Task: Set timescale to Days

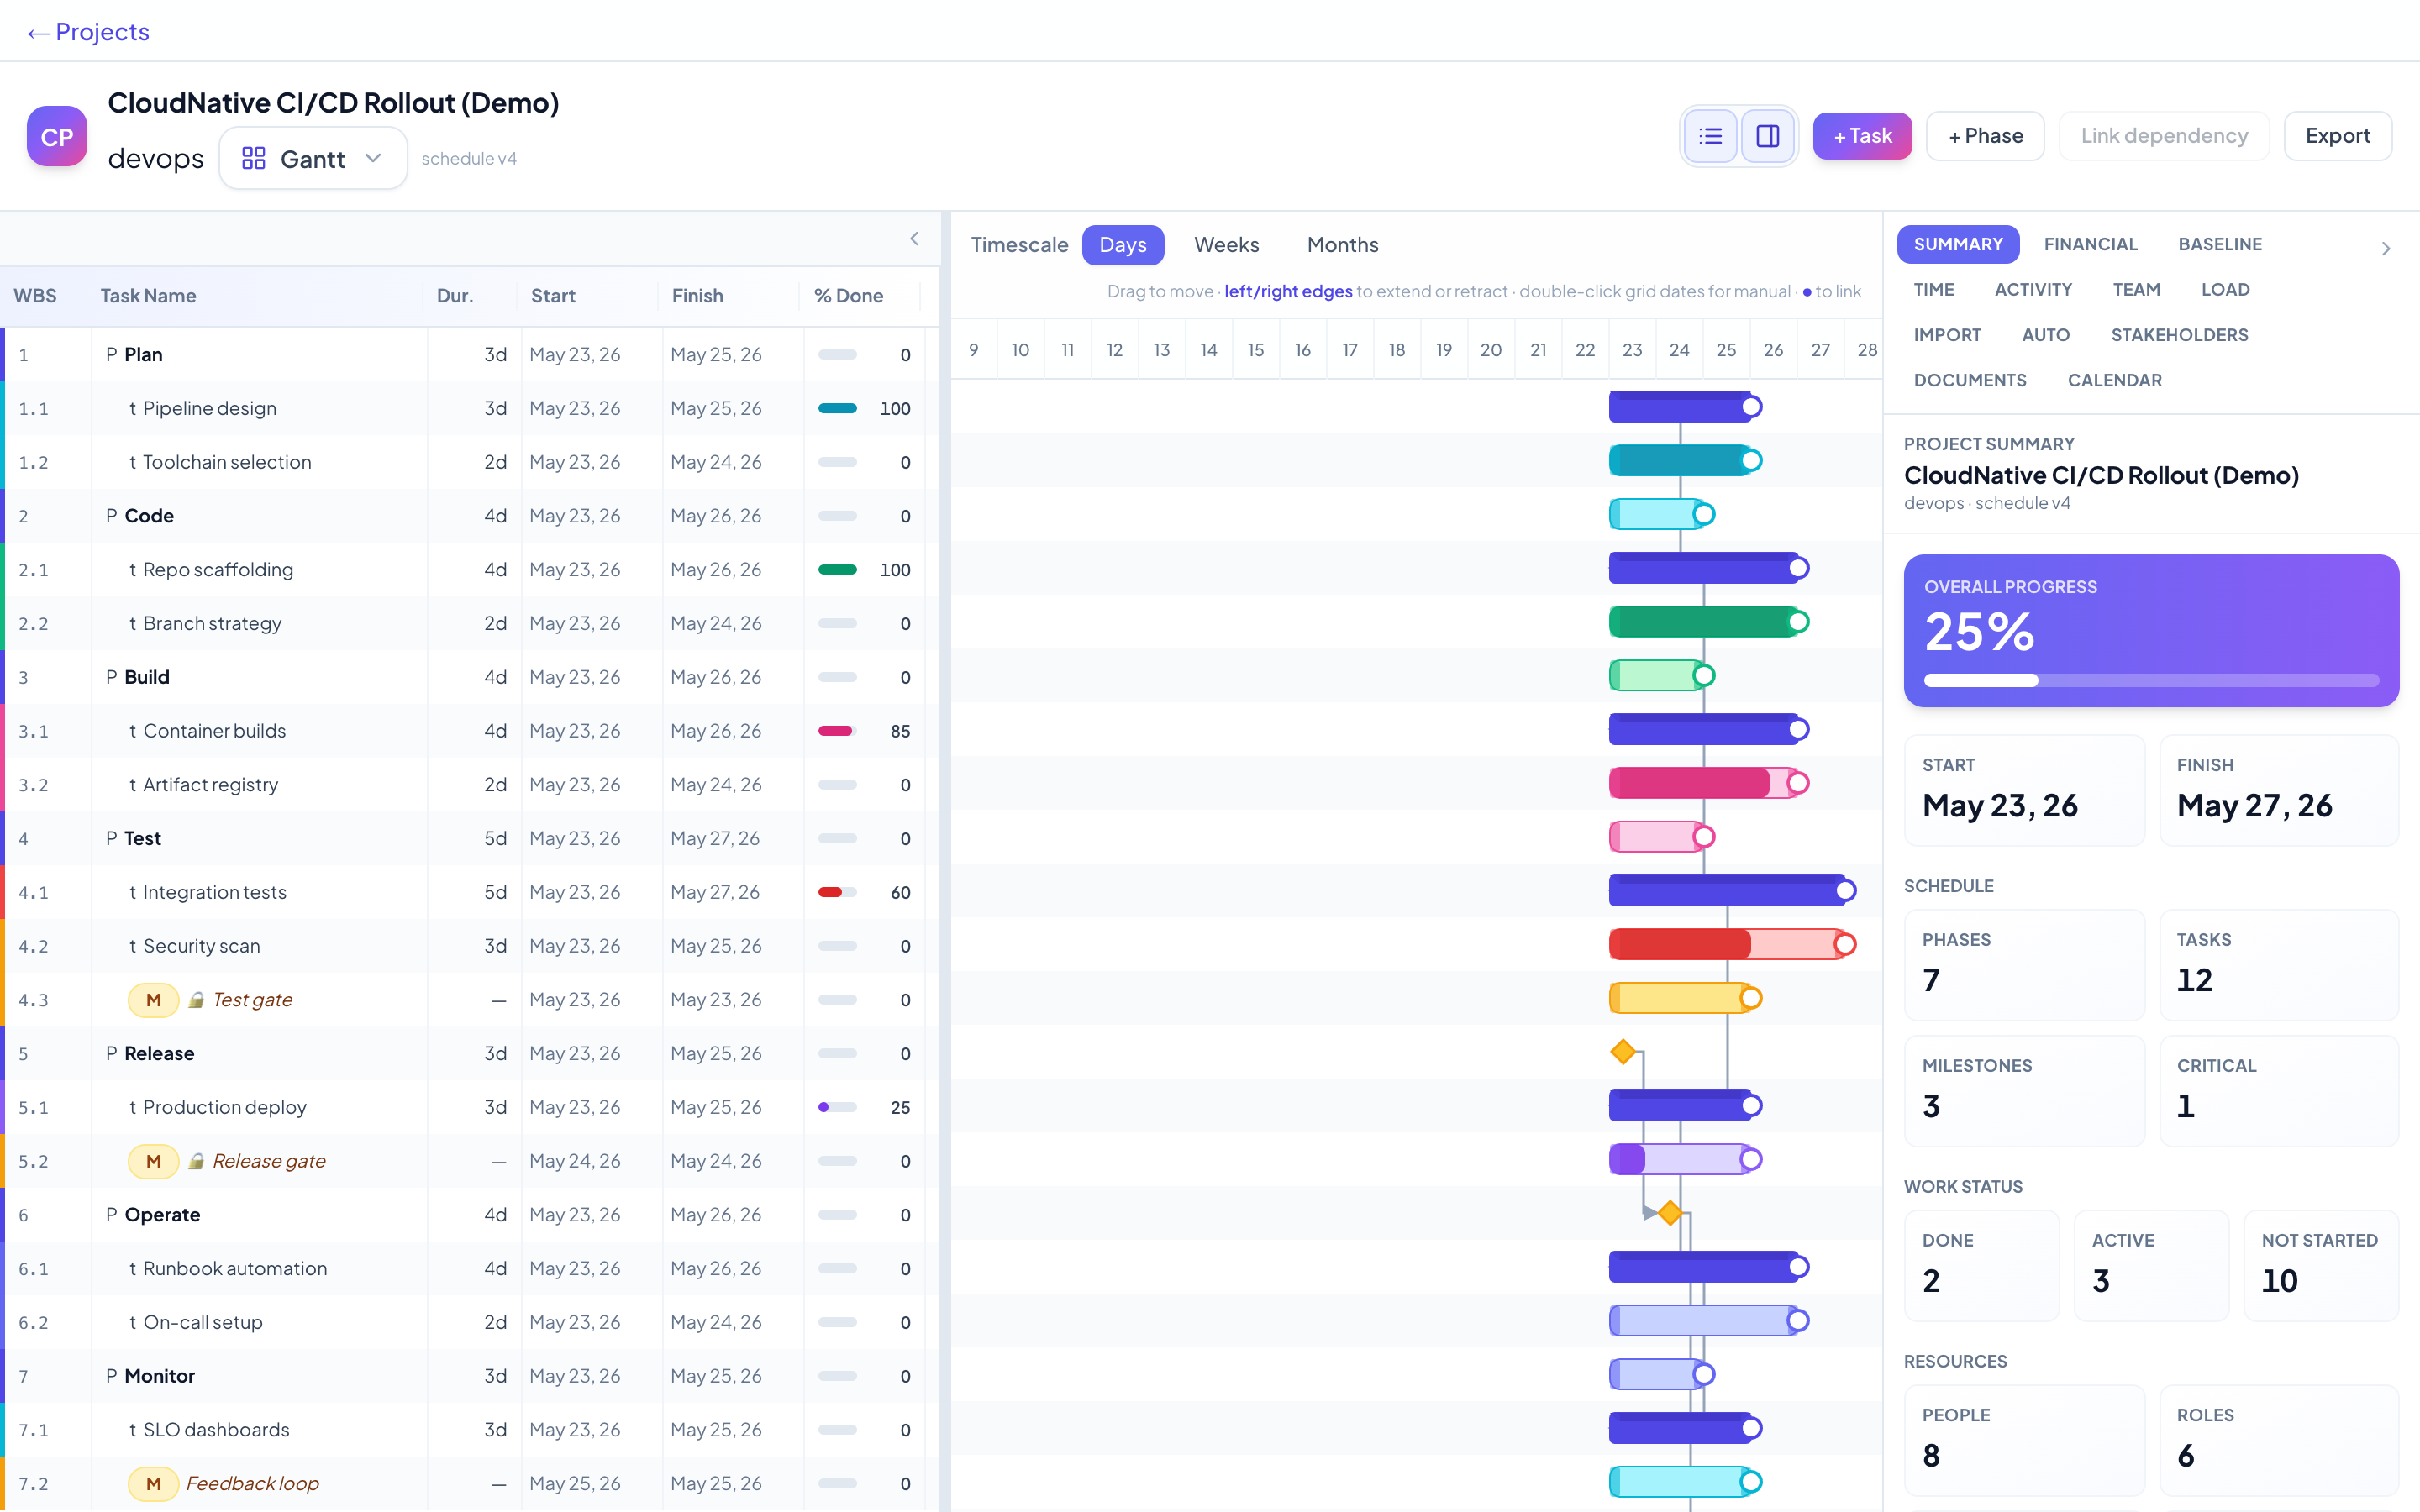Action: (1122, 245)
